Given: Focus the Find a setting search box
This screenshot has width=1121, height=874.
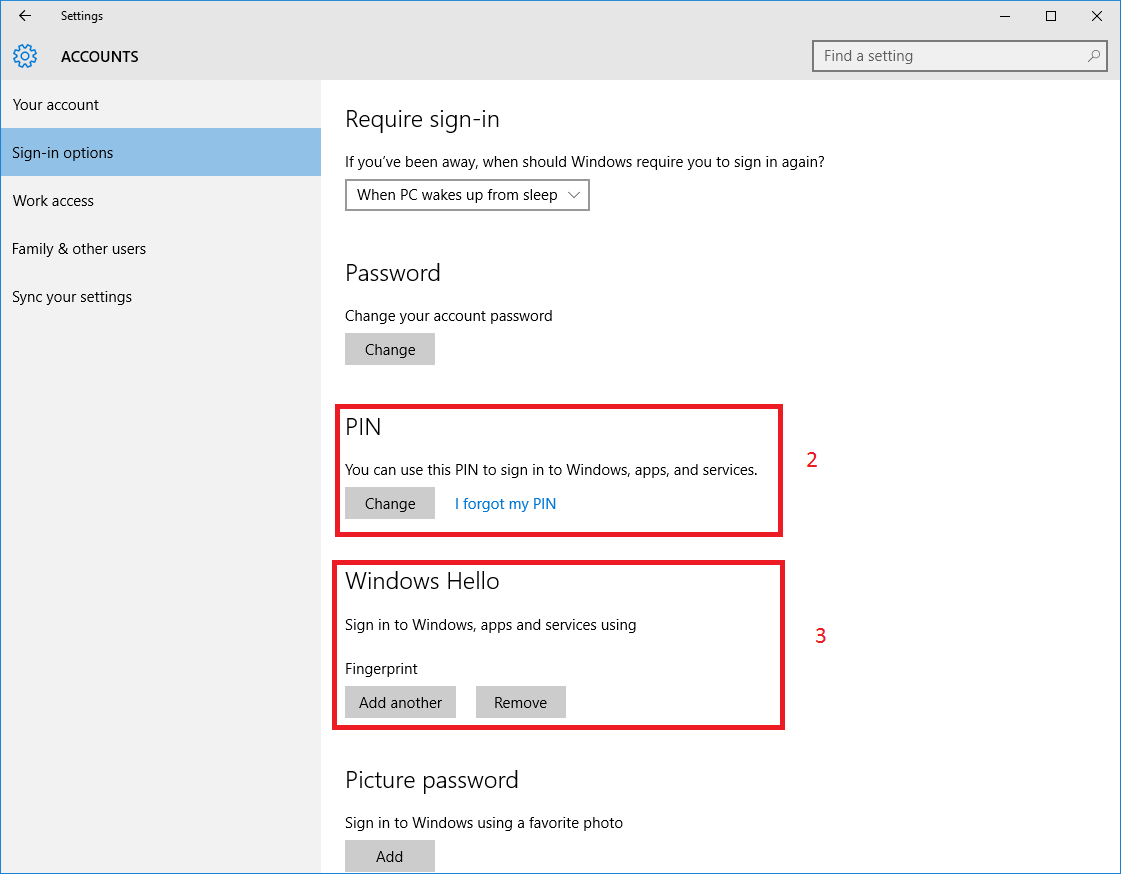Looking at the screenshot, I should coord(959,56).
